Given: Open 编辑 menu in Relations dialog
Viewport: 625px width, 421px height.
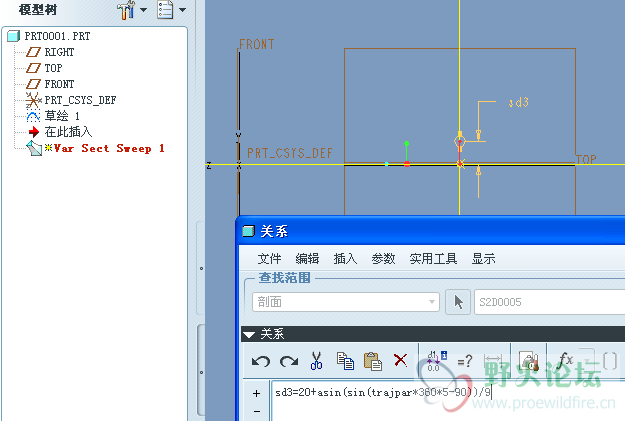Looking at the screenshot, I should [307, 259].
